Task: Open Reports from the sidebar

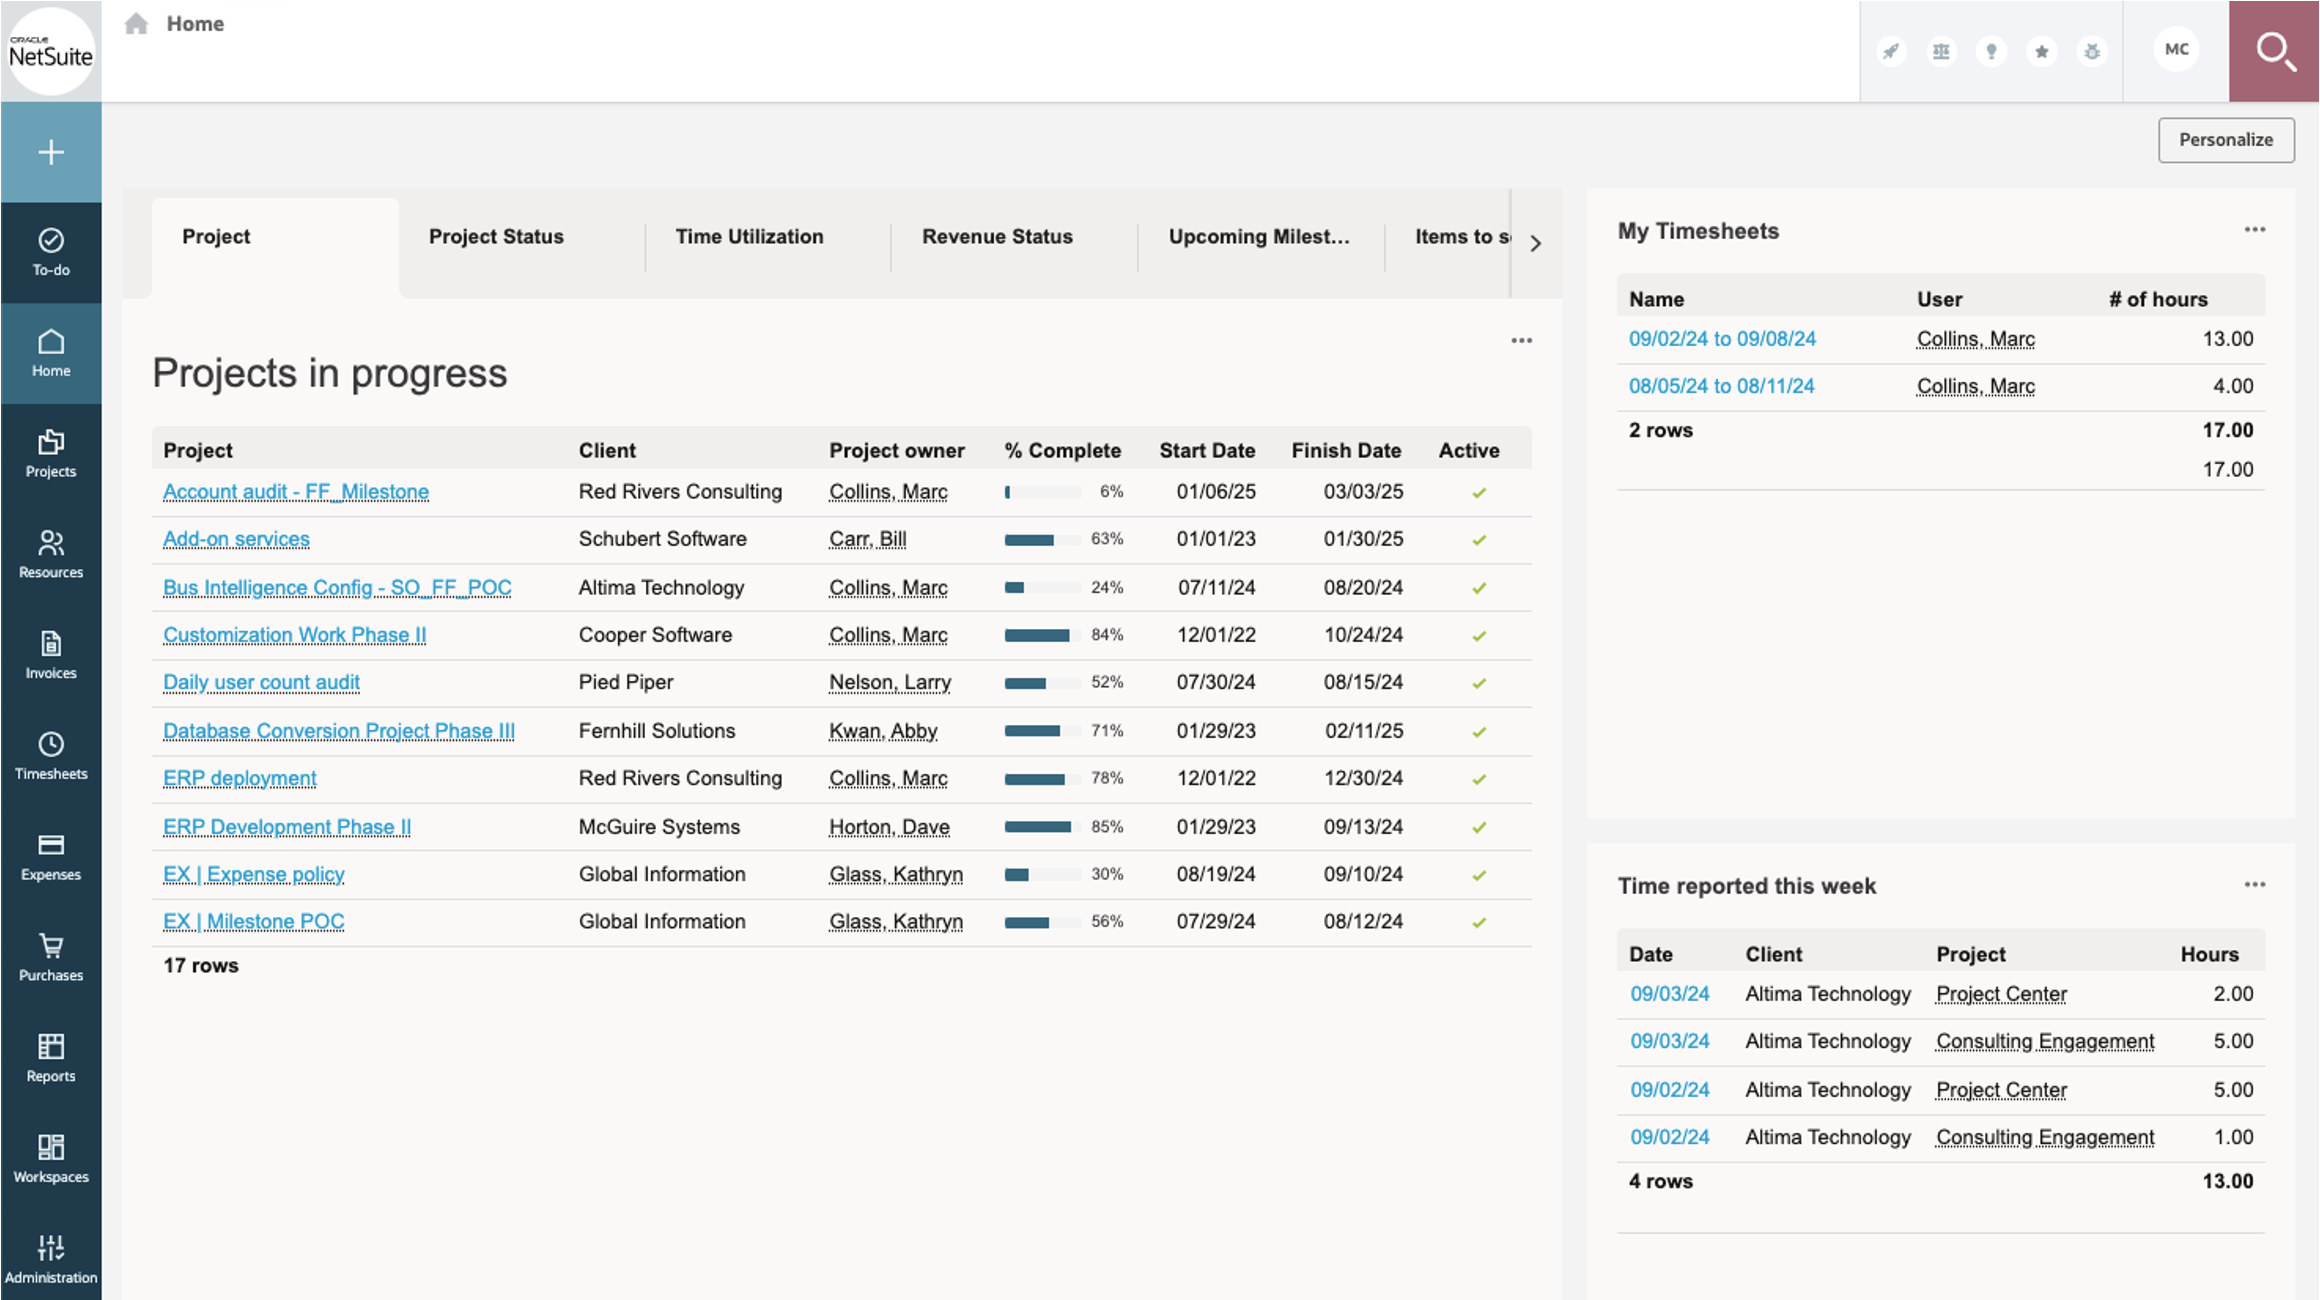Action: pos(51,1058)
